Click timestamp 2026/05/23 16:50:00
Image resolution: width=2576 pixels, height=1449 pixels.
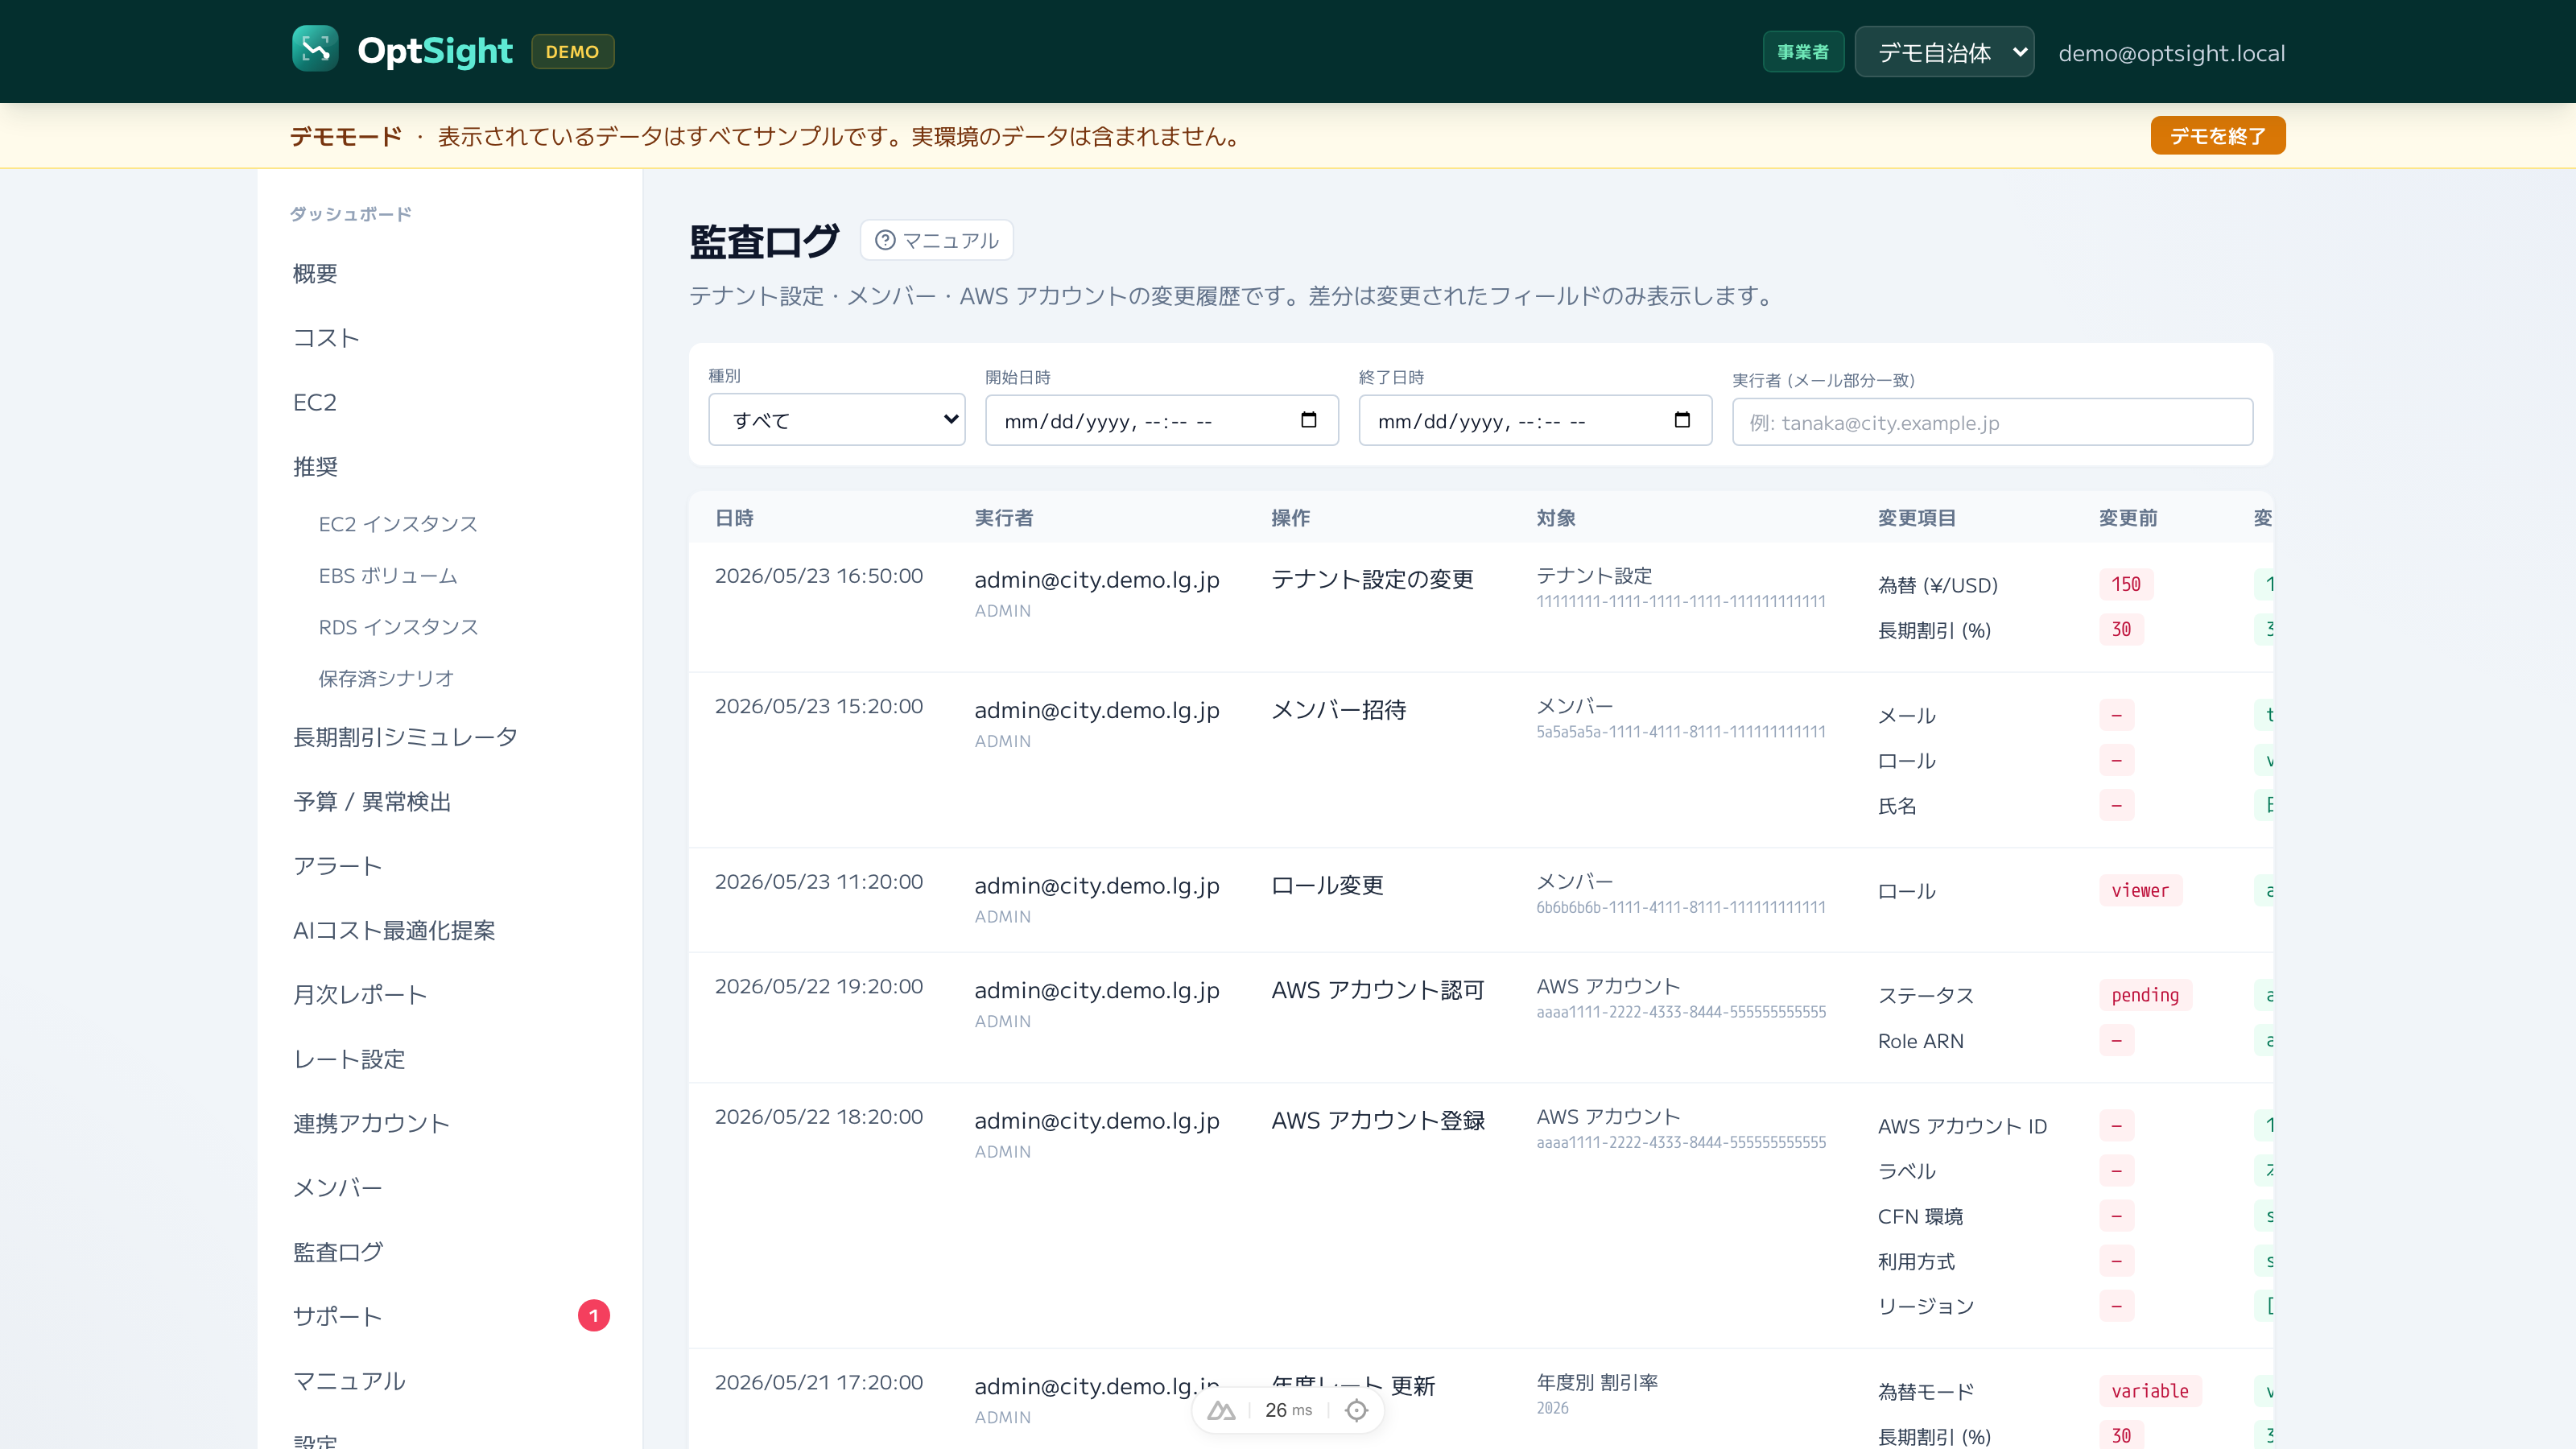[819, 576]
